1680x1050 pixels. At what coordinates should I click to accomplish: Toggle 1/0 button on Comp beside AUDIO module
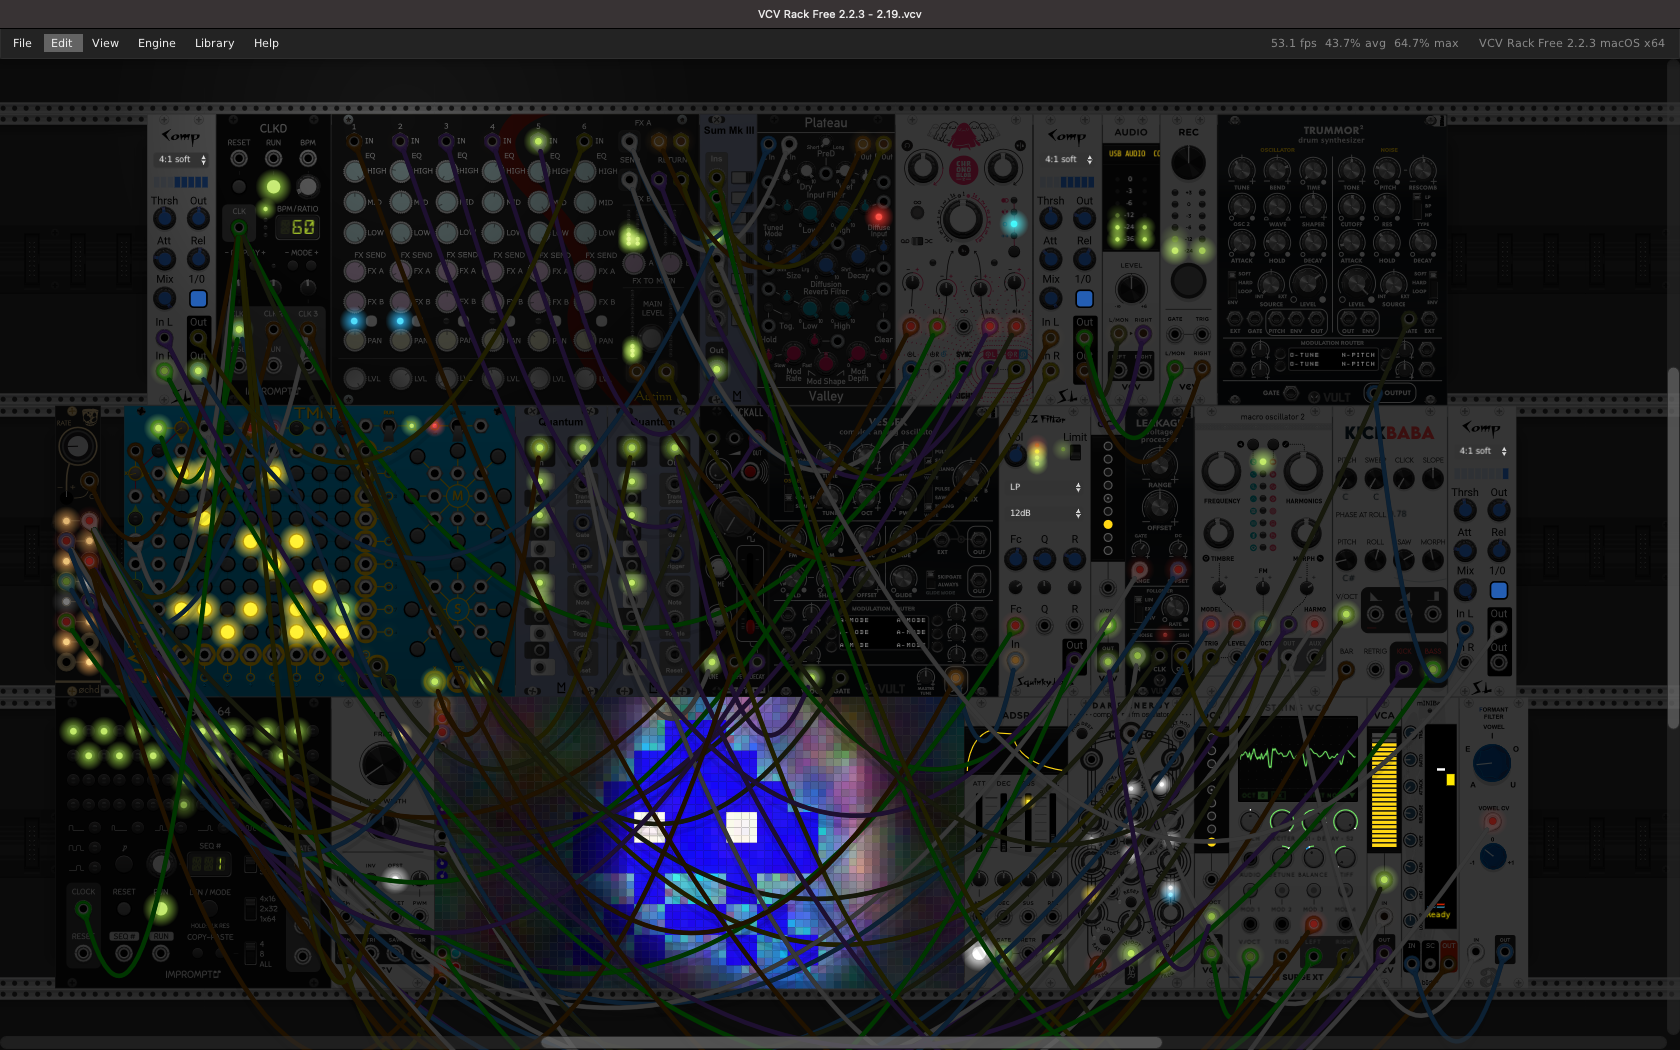tap(1084, 298)
